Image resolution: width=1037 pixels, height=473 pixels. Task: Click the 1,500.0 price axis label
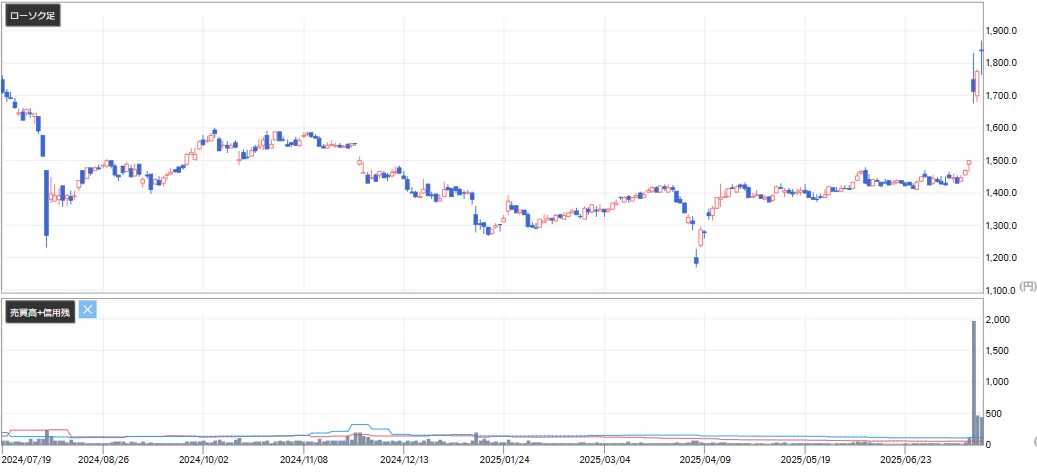(x=1001, y=161)
